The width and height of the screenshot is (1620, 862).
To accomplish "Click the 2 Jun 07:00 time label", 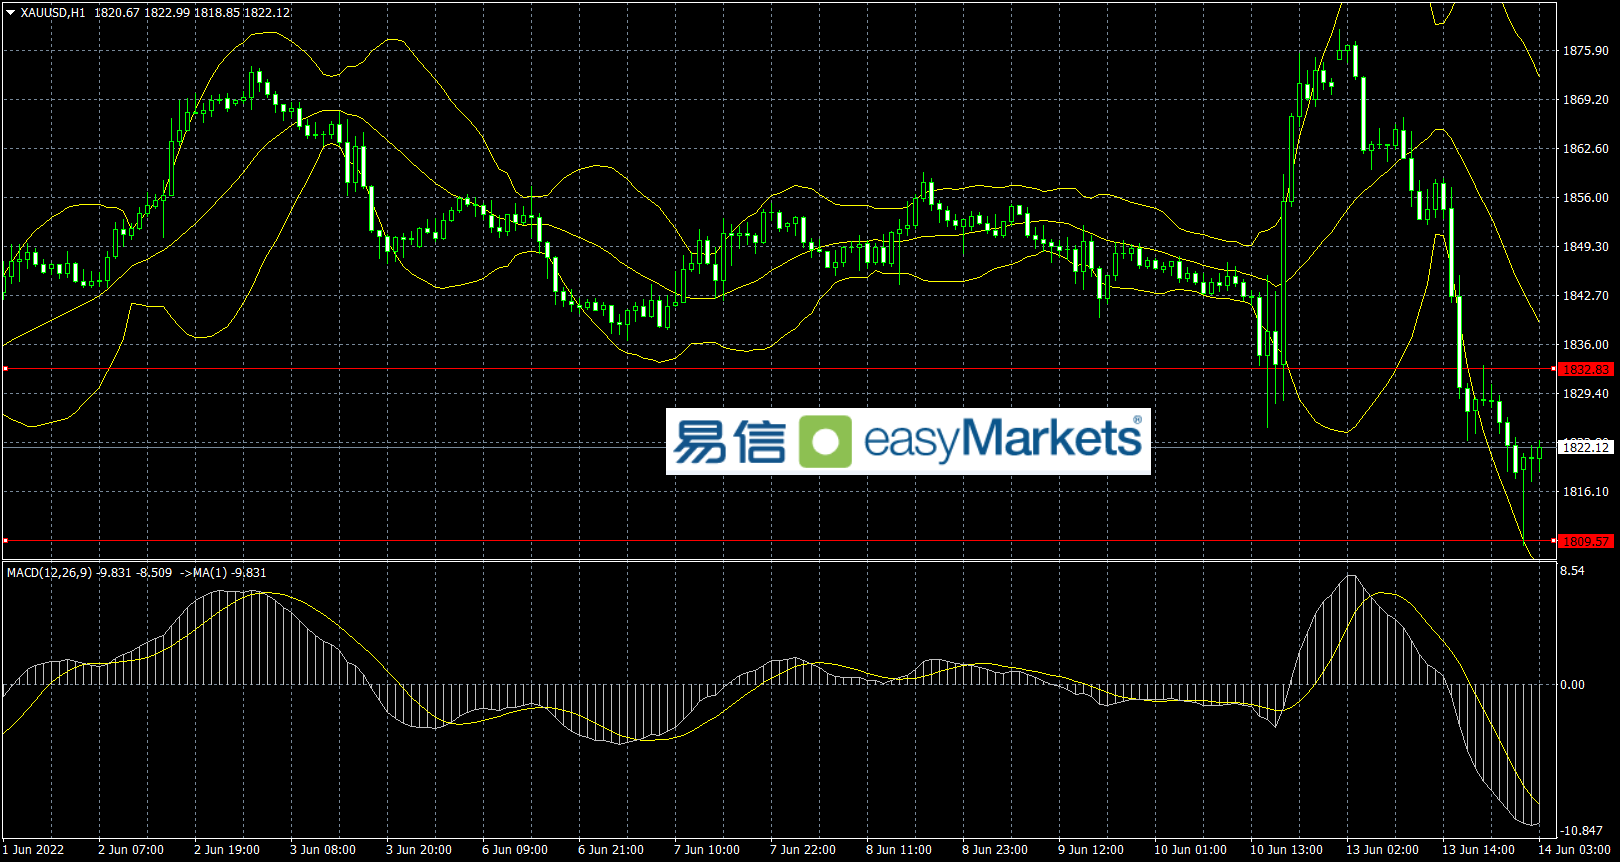I will point(131,850).
